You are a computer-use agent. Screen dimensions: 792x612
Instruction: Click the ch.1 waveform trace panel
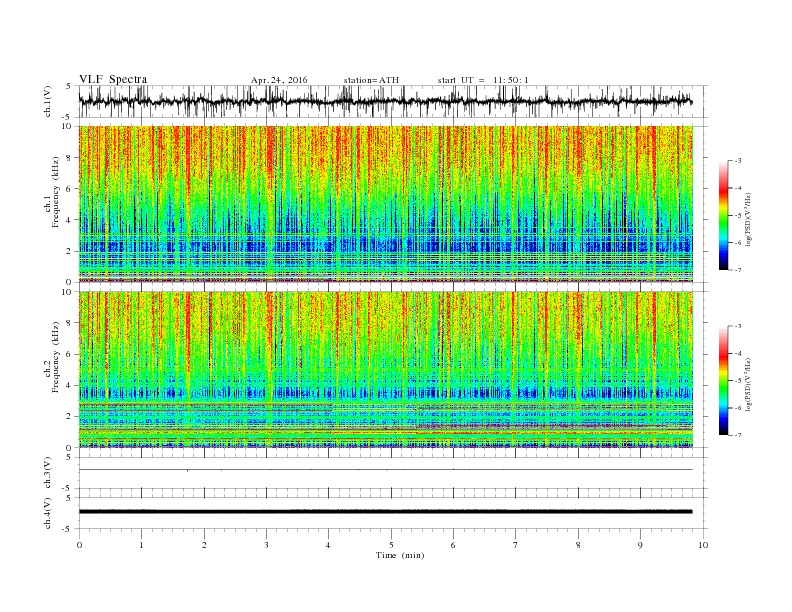(393, 101)
